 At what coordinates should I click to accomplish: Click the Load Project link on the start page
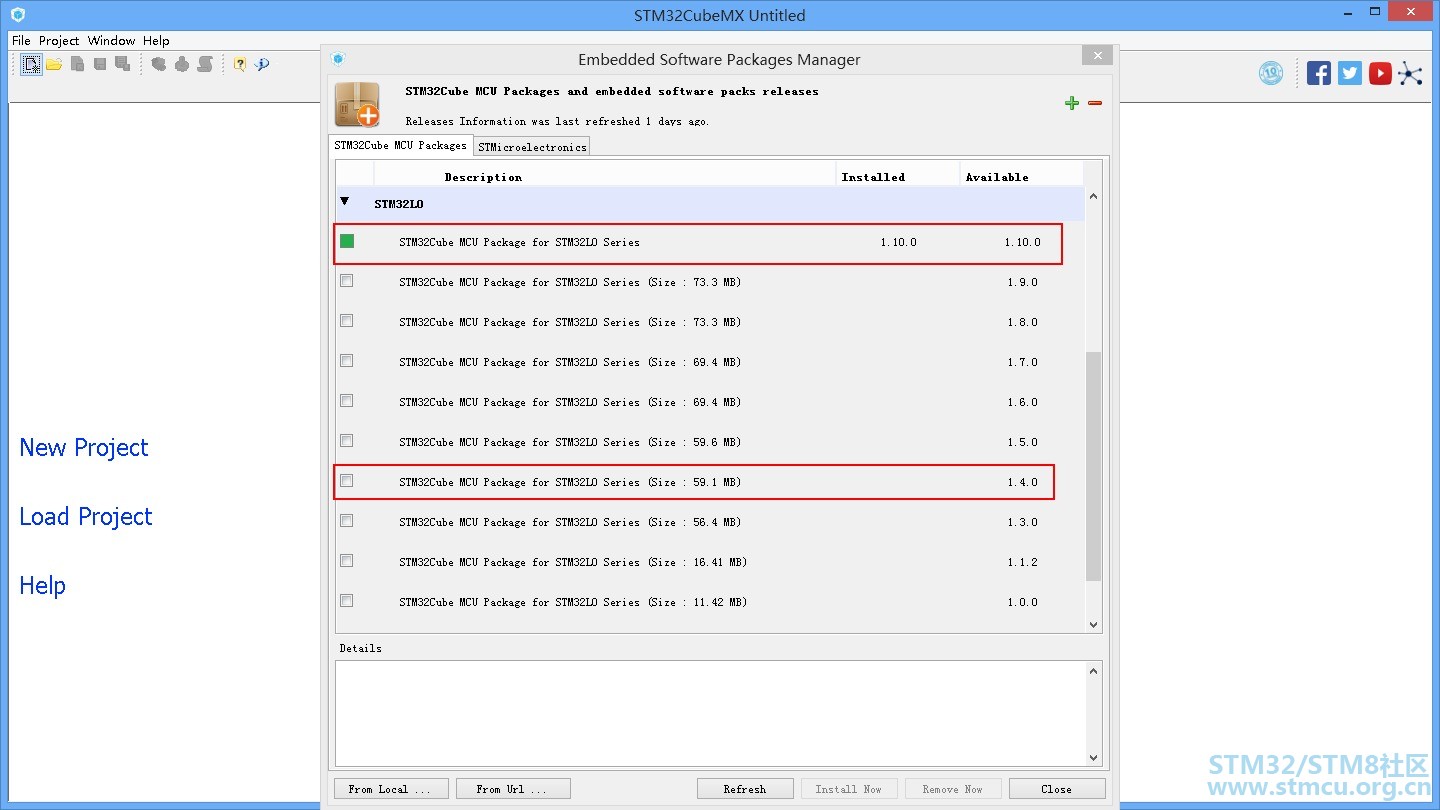coord(86,517)
